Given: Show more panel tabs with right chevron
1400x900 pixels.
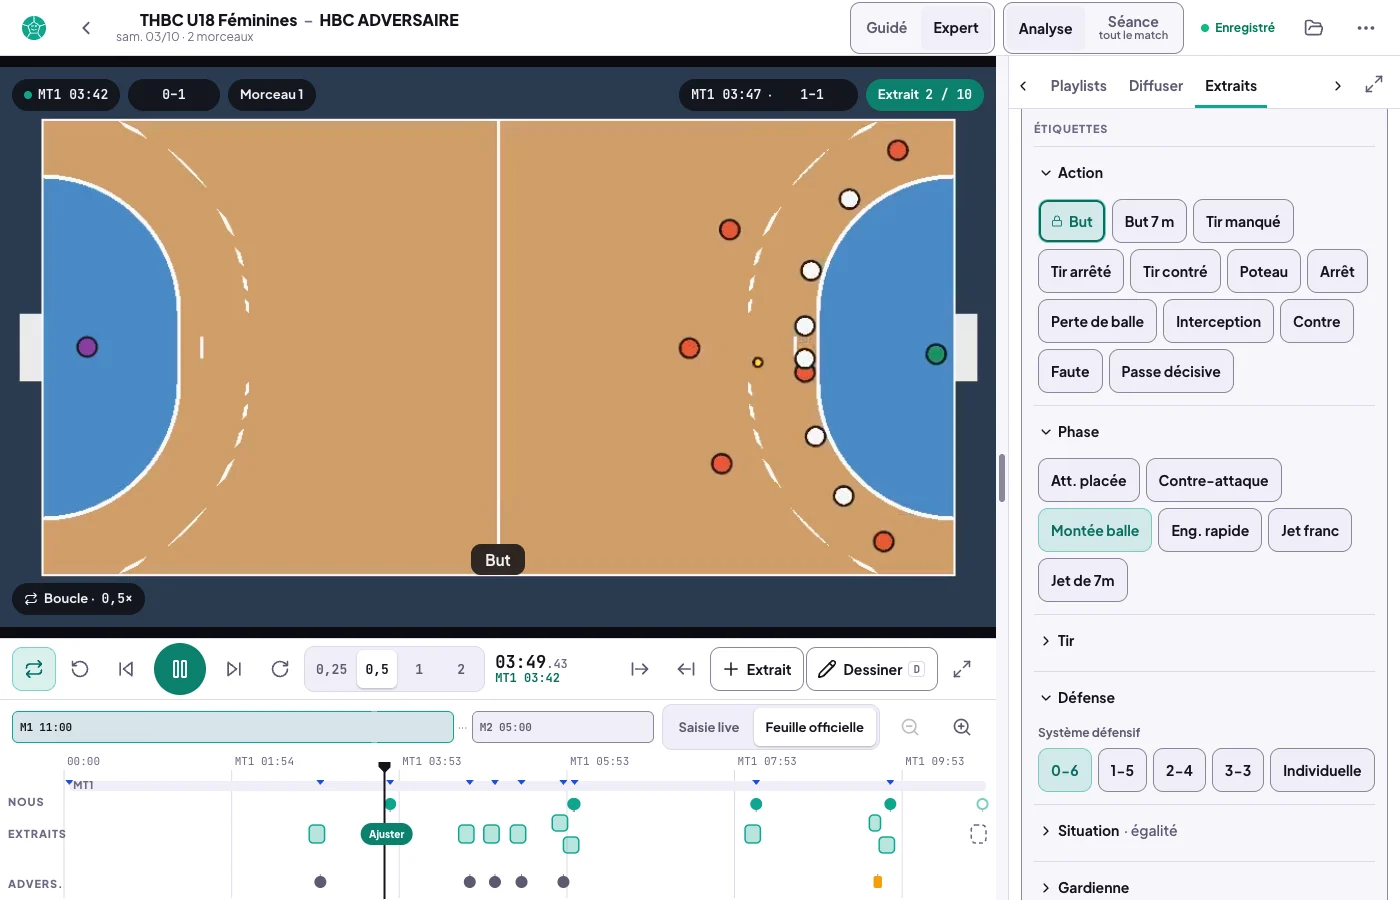Looking at the screenshot, I should click(x=1338, y=86).
